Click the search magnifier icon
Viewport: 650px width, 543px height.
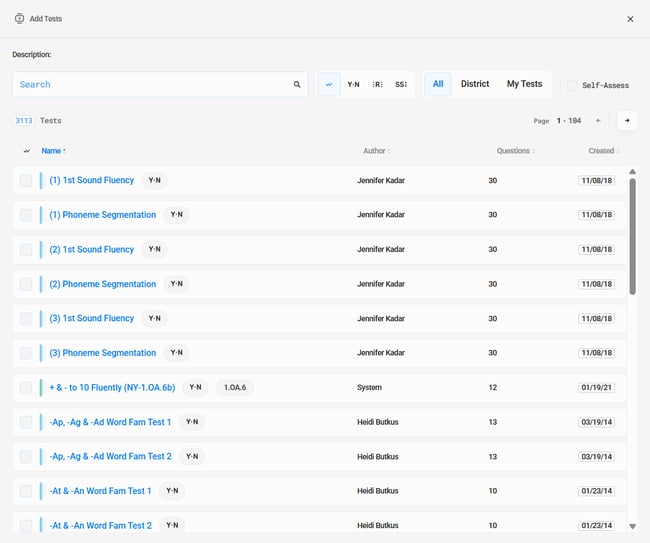(297, 85)
